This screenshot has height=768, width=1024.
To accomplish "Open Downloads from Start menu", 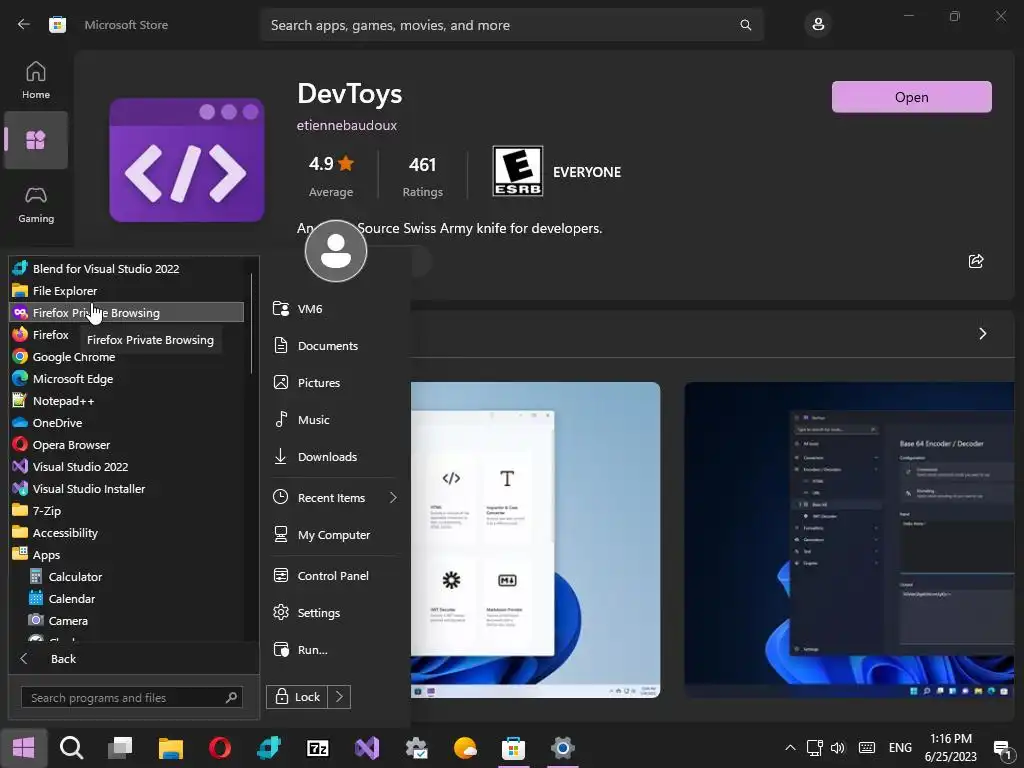I will tap(333, 456).
